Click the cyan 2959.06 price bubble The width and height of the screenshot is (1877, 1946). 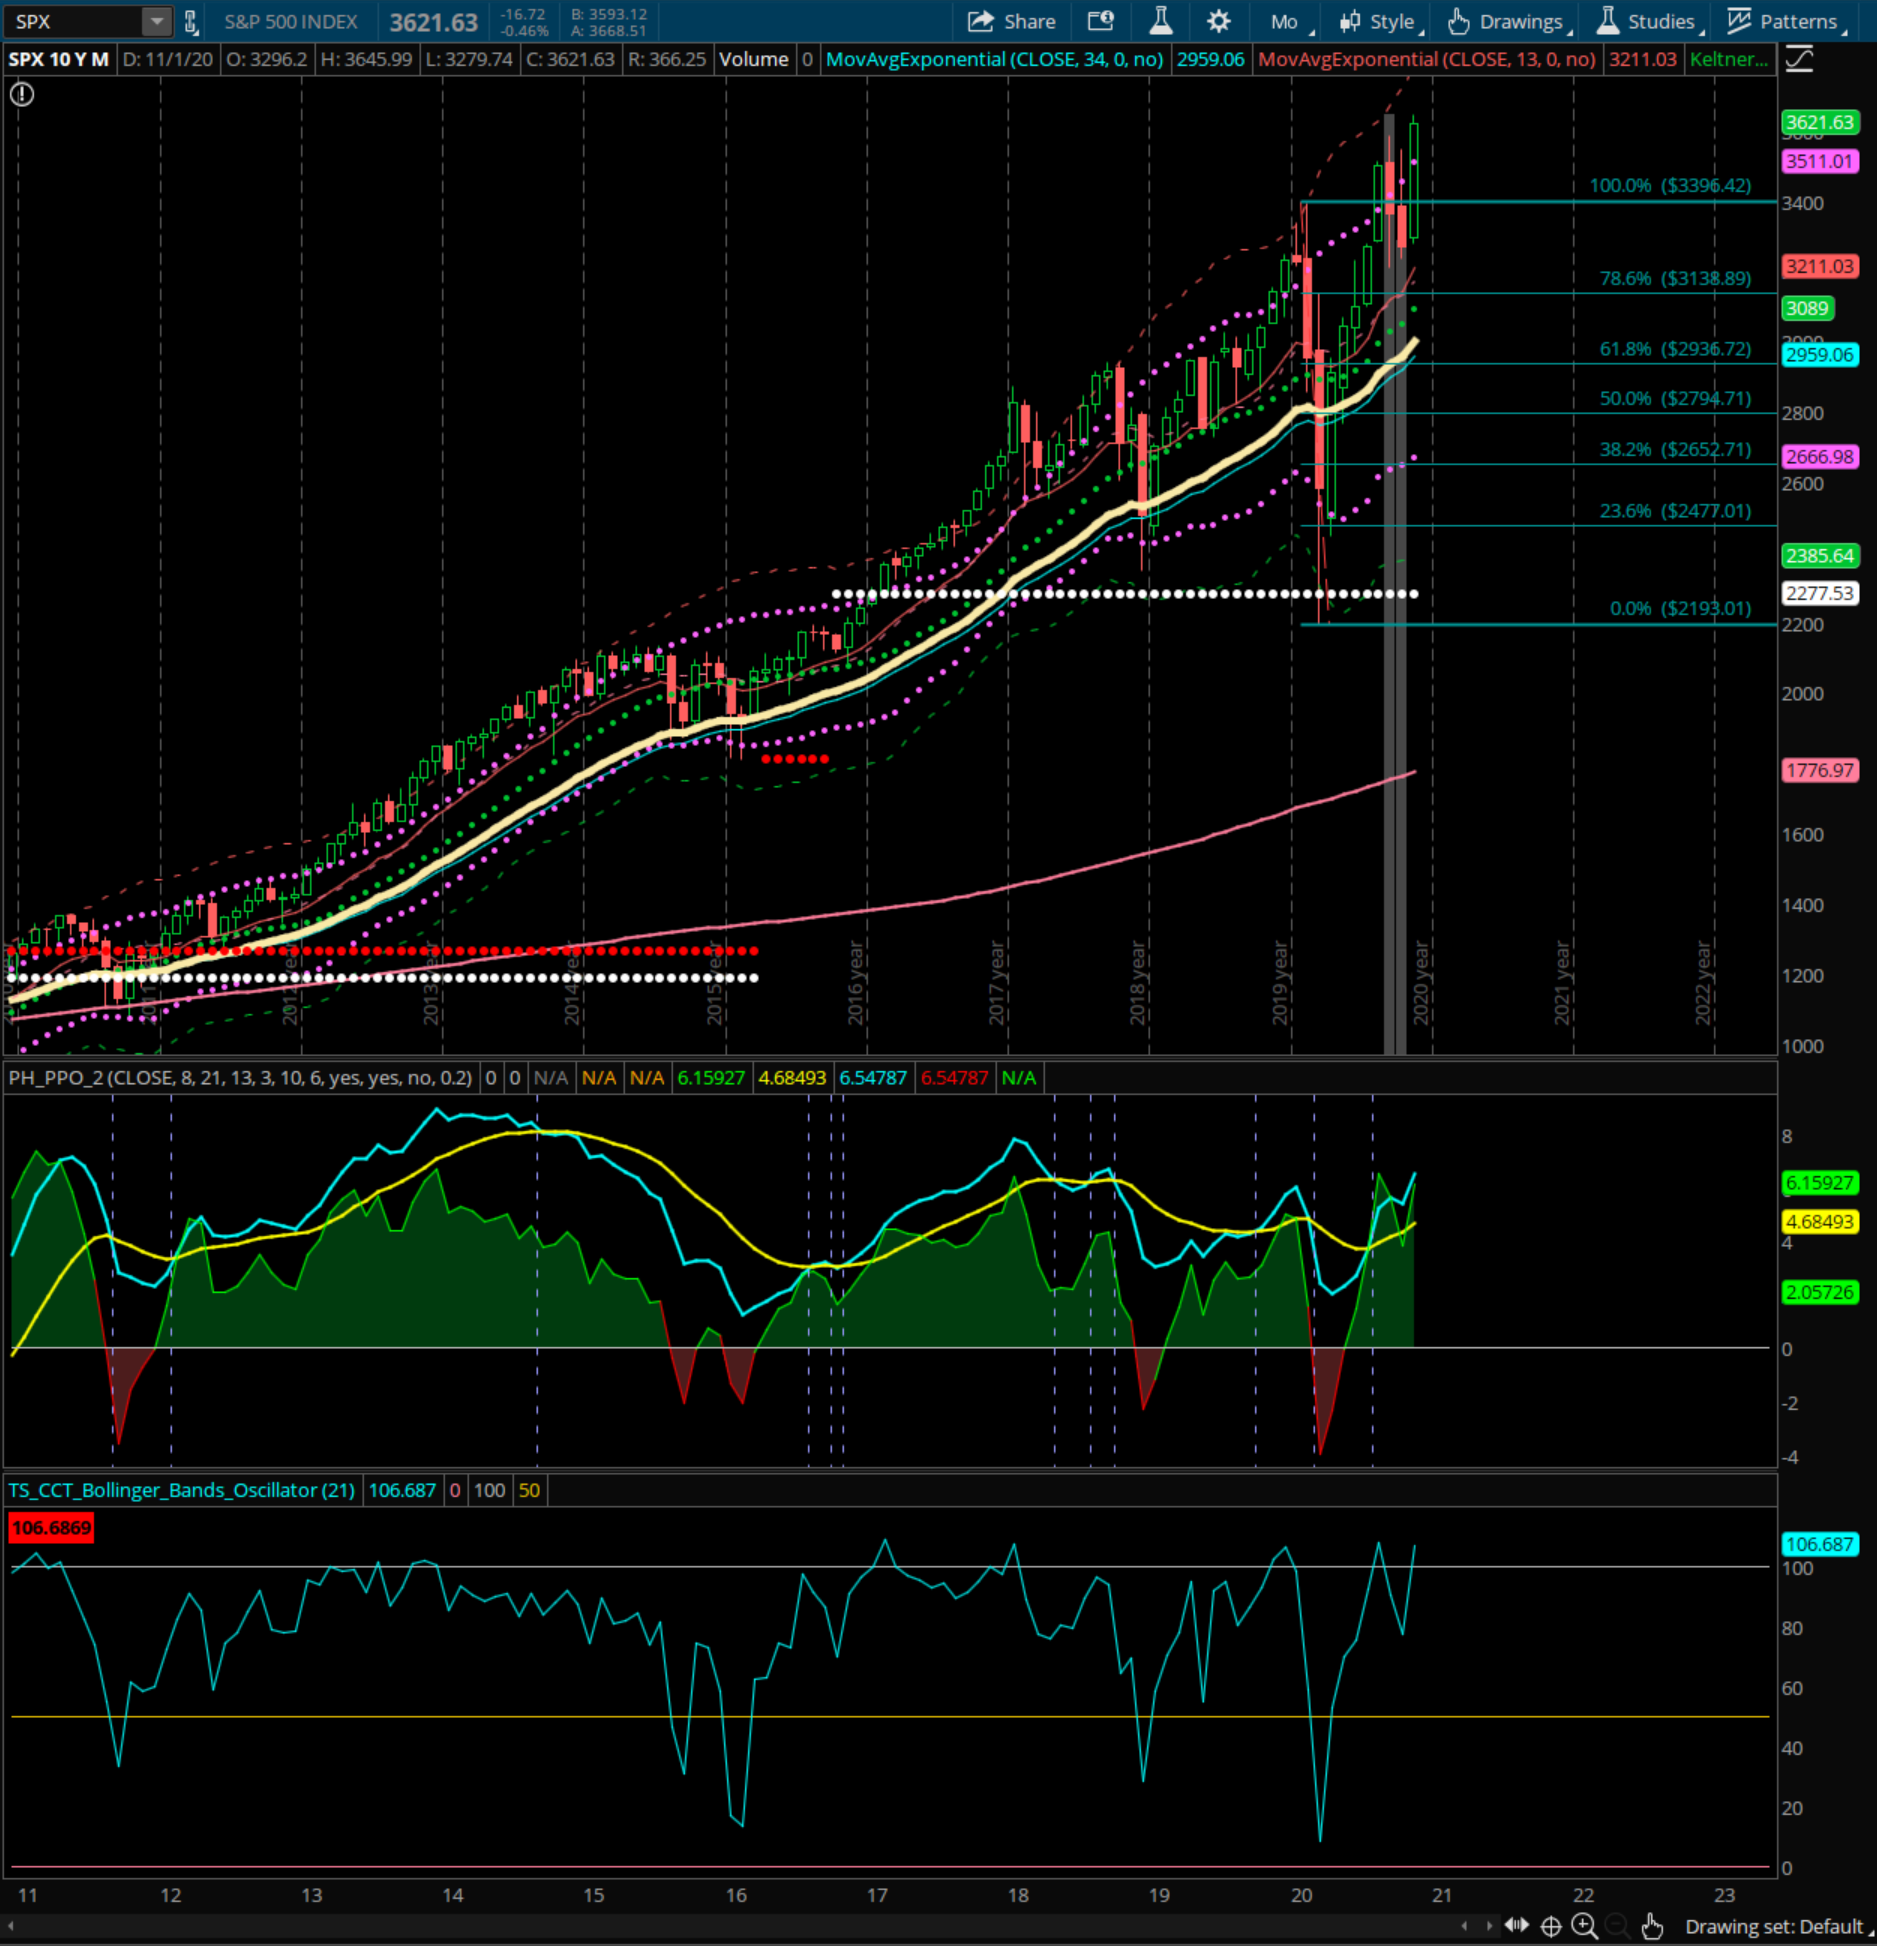(1820, 355)
